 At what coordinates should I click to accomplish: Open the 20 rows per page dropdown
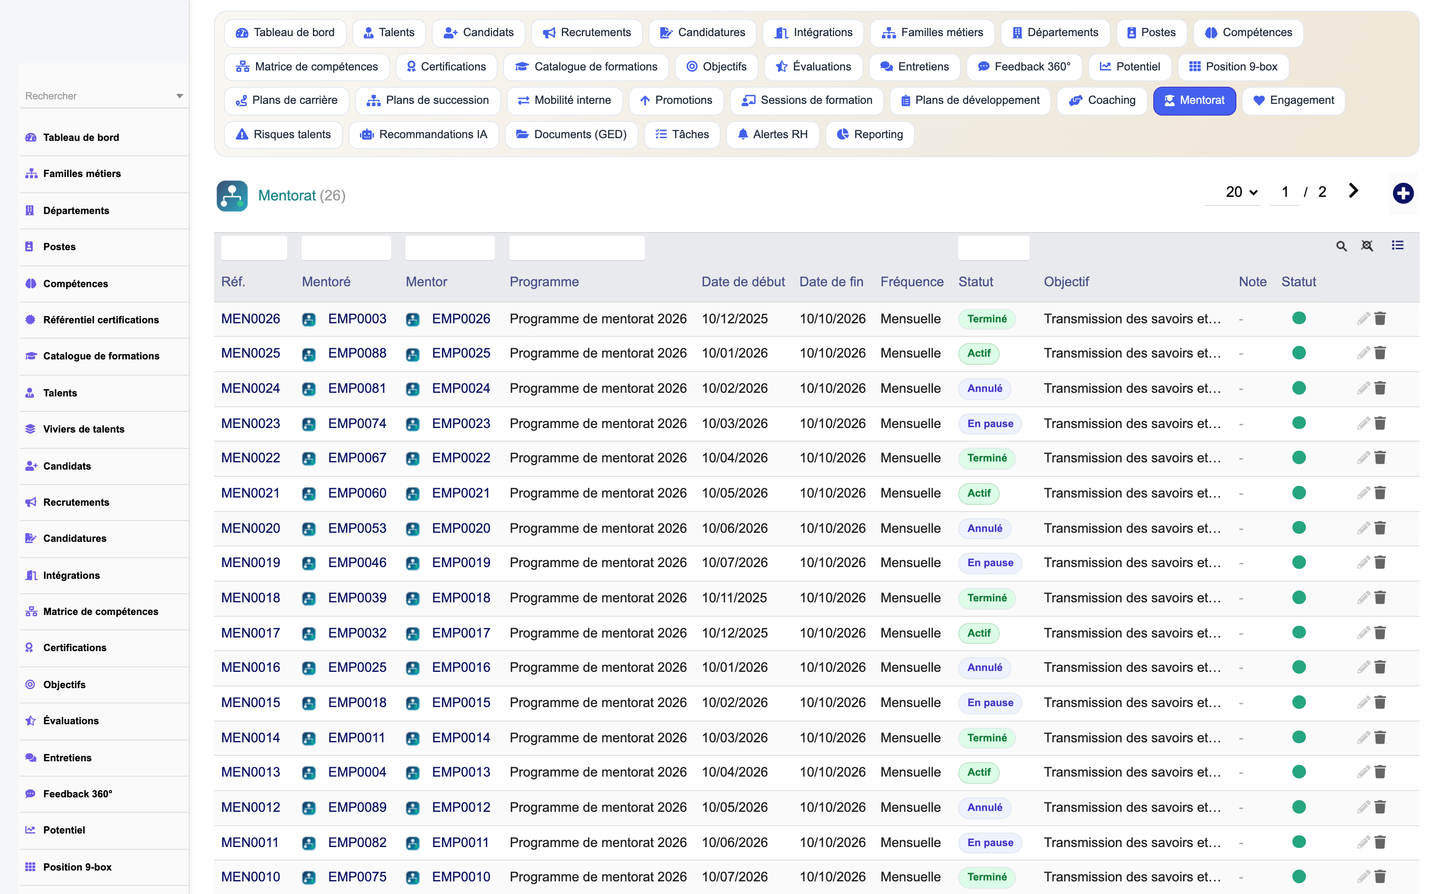1241,192
